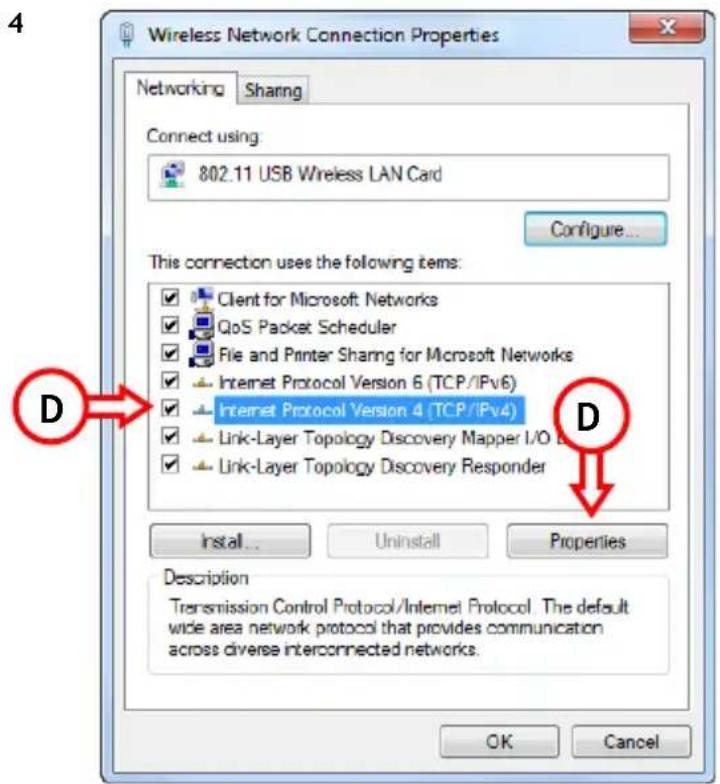Select Internet Protocol Version 4 list item
The height and width of the screenshot is (784, 720).
368,410
